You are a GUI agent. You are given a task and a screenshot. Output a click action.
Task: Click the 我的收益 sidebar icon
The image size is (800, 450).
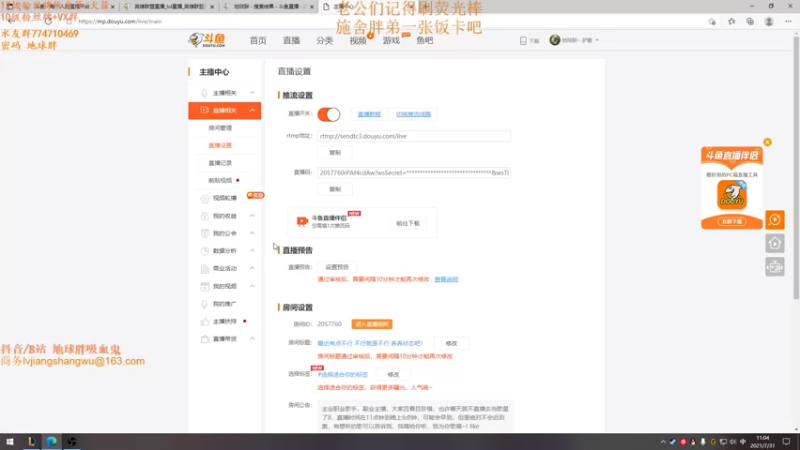pyautogui.click(x=205, y=216)
